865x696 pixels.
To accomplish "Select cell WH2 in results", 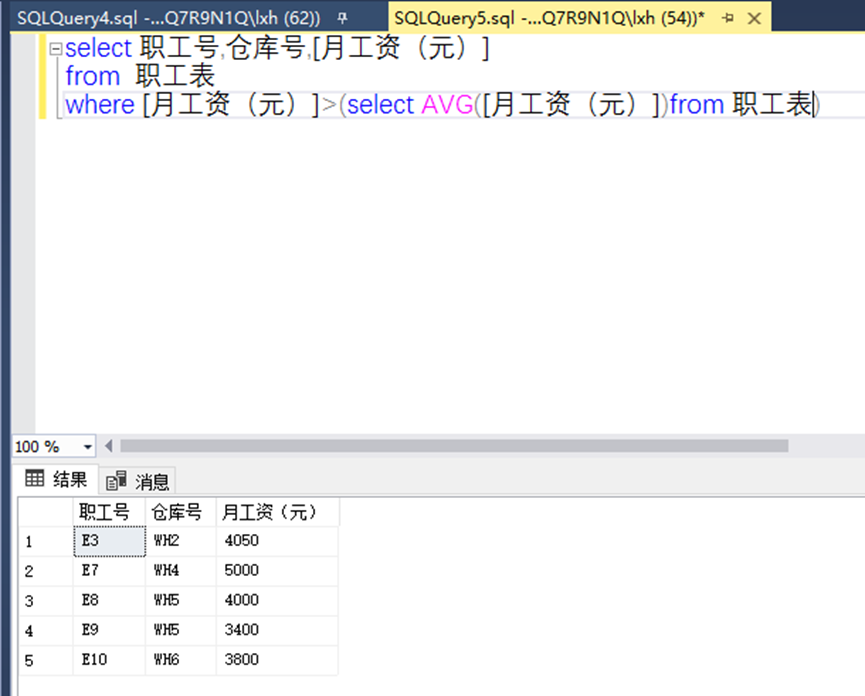I will click(181, 541).
